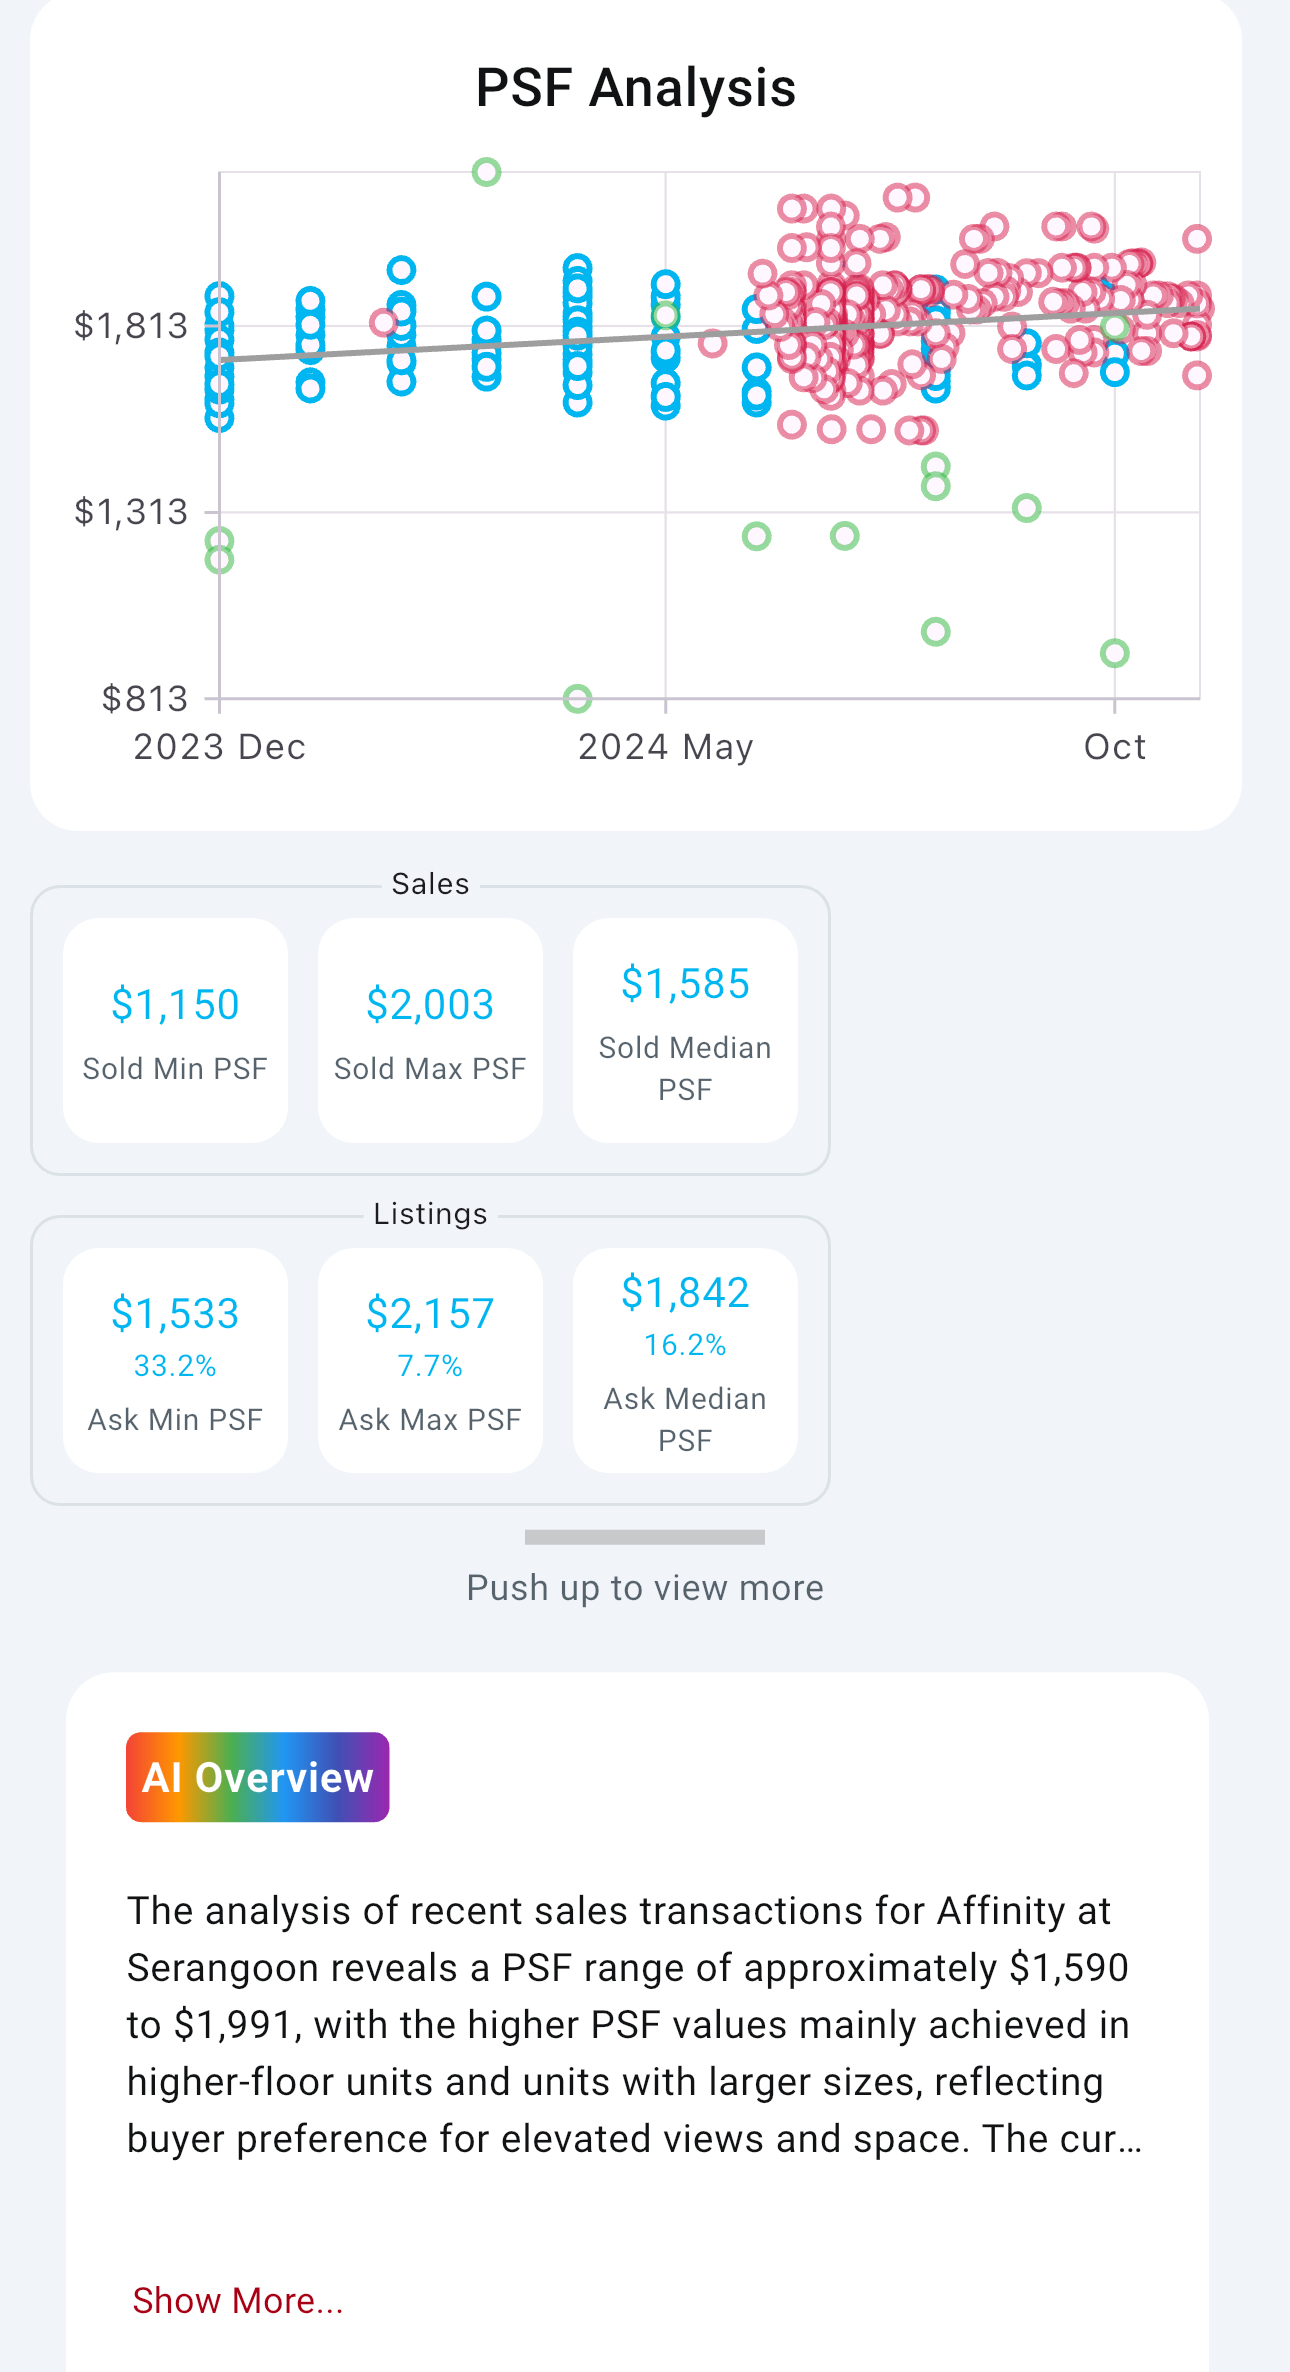Select the Sold Max PSF $2,003 card

[x=430, y=1030]
